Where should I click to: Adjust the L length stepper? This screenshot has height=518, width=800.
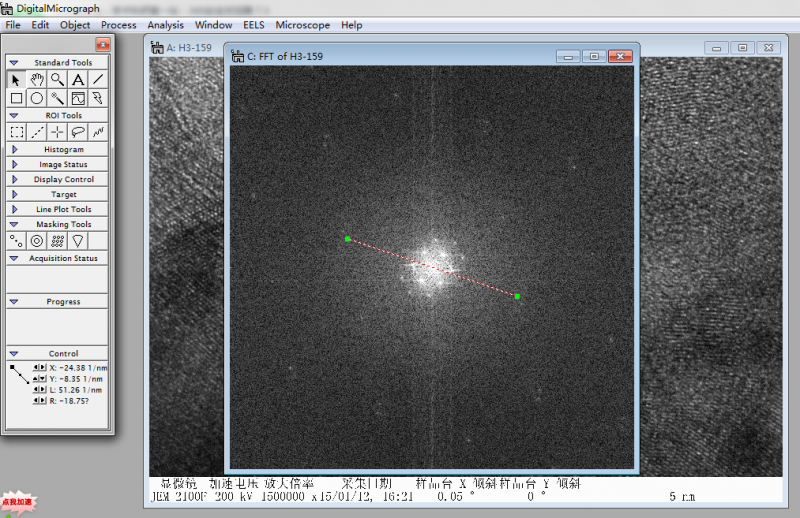(x=40, y=389)
